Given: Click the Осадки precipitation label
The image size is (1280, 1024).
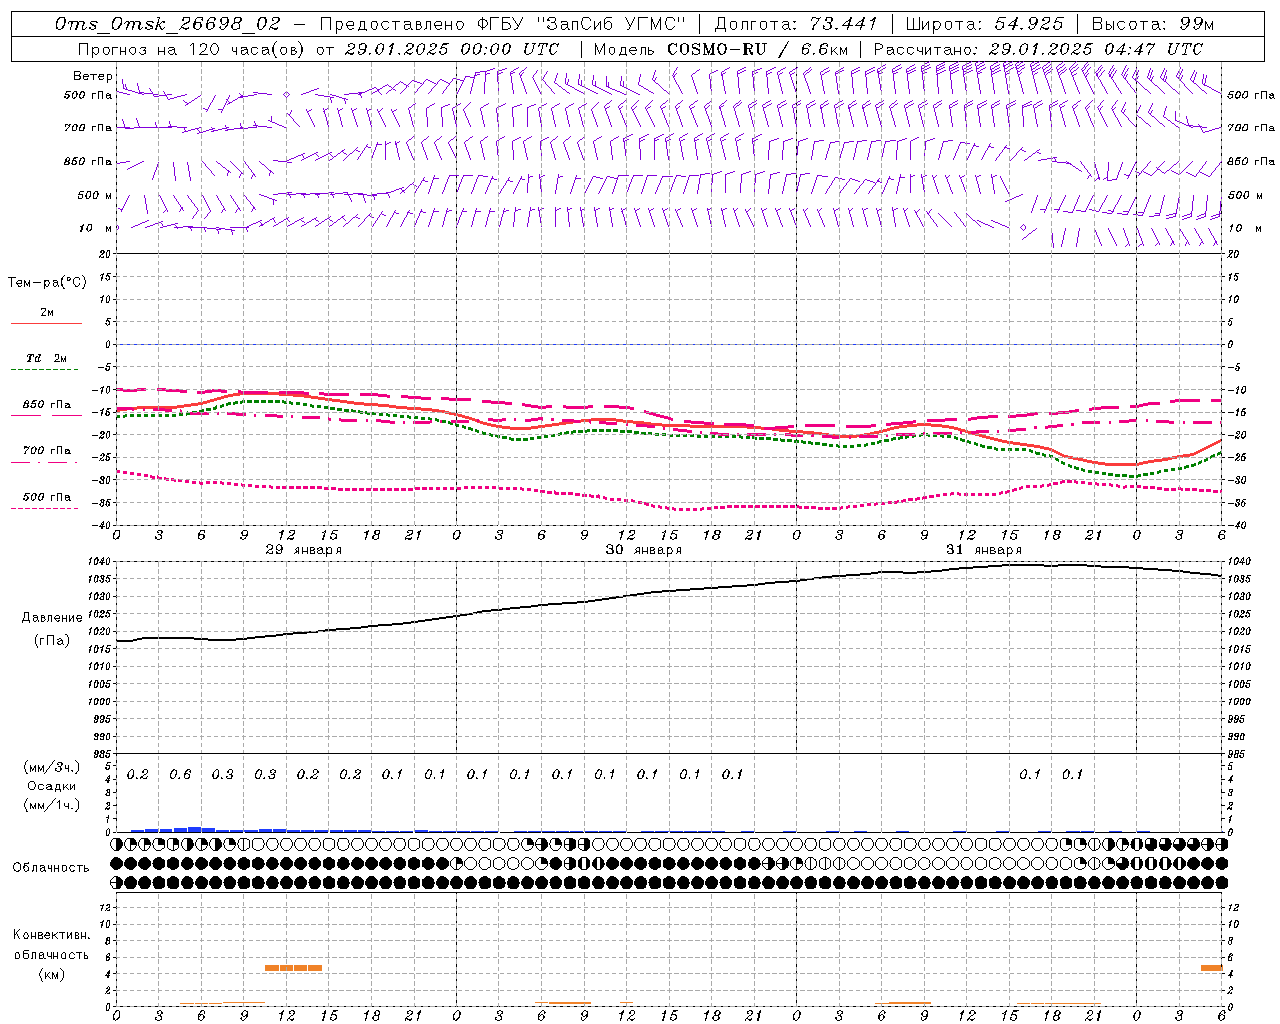Looking at the screenshot, I should click(x=52, y=786).
